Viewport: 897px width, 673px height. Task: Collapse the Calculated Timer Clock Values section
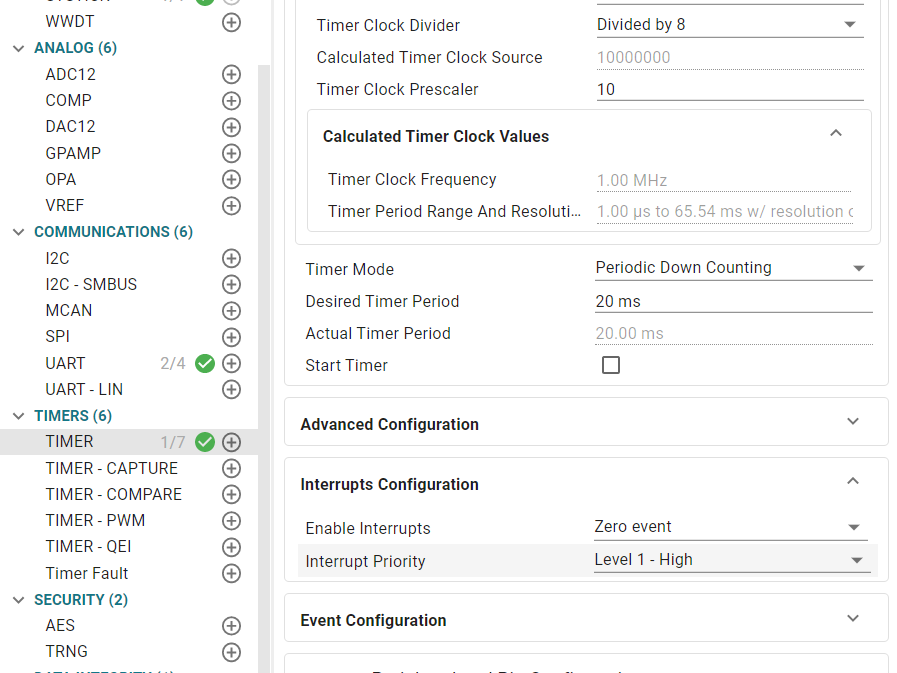[x=836, y=133]
